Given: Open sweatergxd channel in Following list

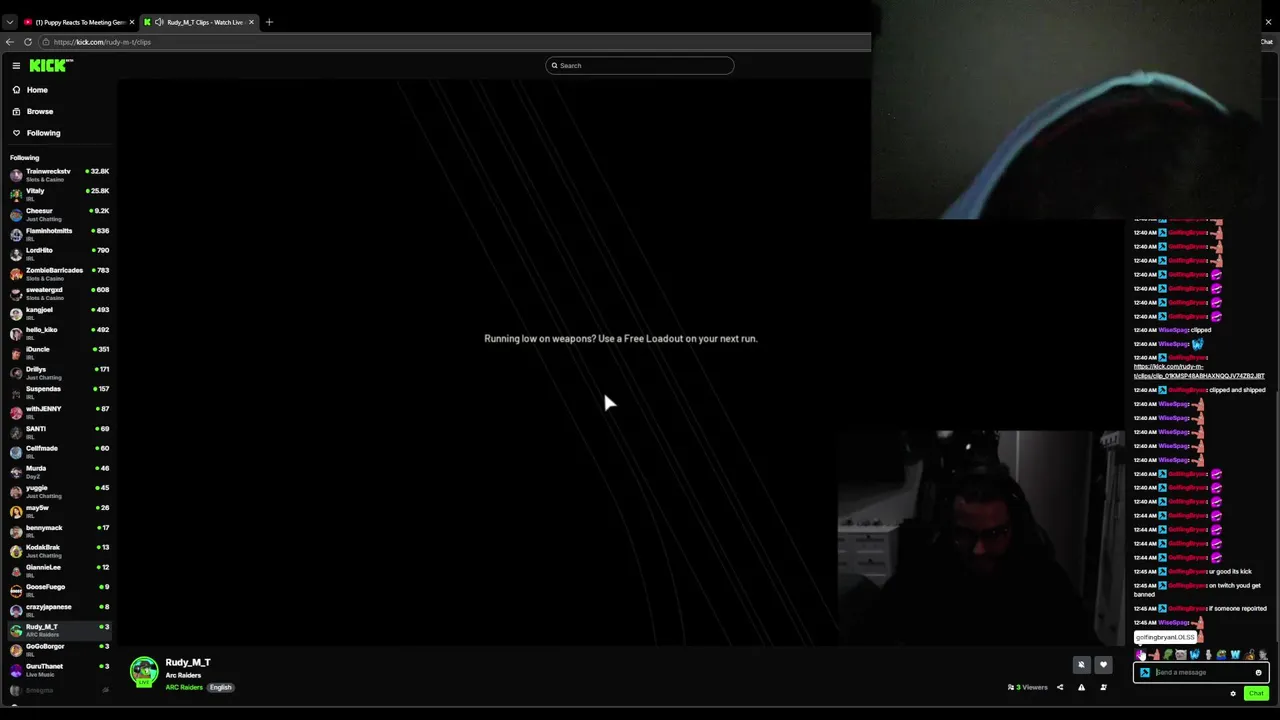Looking at the screenshot, I should click(60, 293).
